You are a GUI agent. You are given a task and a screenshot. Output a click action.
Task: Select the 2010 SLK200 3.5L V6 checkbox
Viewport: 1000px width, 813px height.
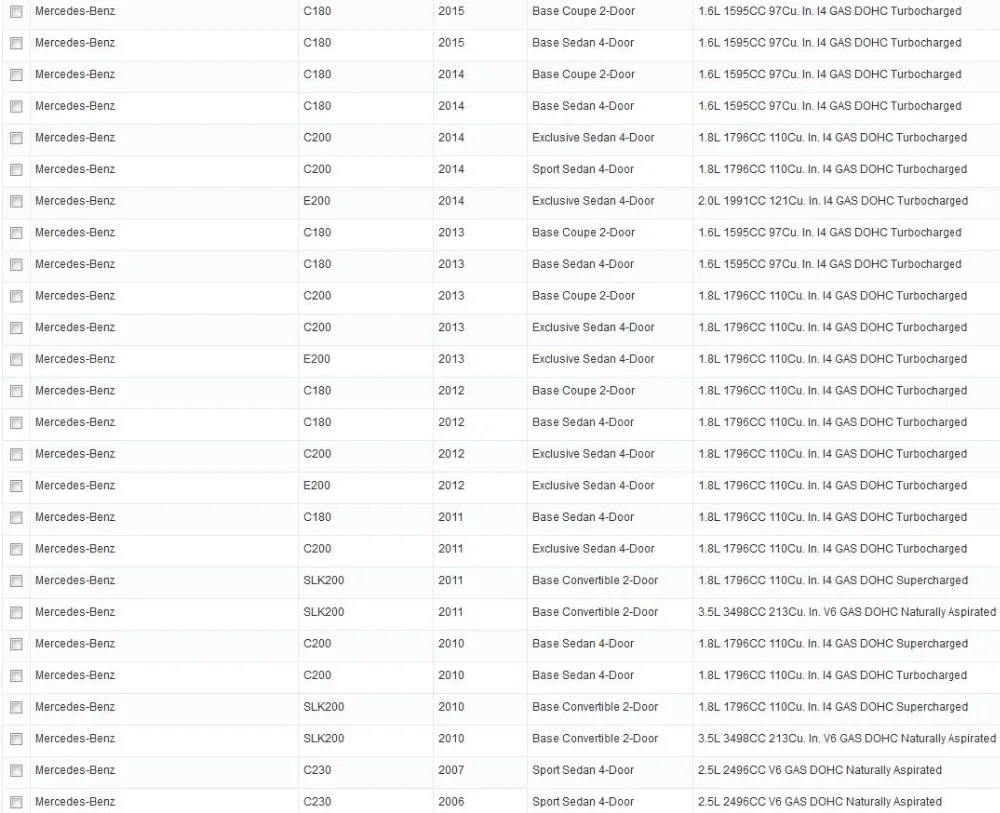(17, 739)
